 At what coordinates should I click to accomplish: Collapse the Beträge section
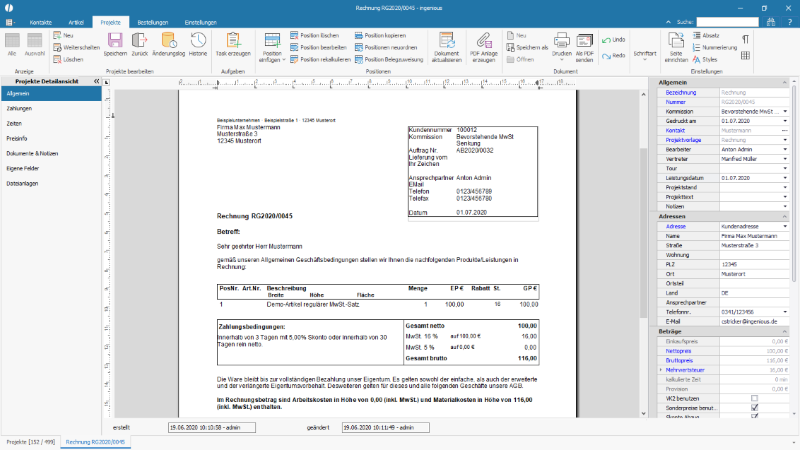785,332
